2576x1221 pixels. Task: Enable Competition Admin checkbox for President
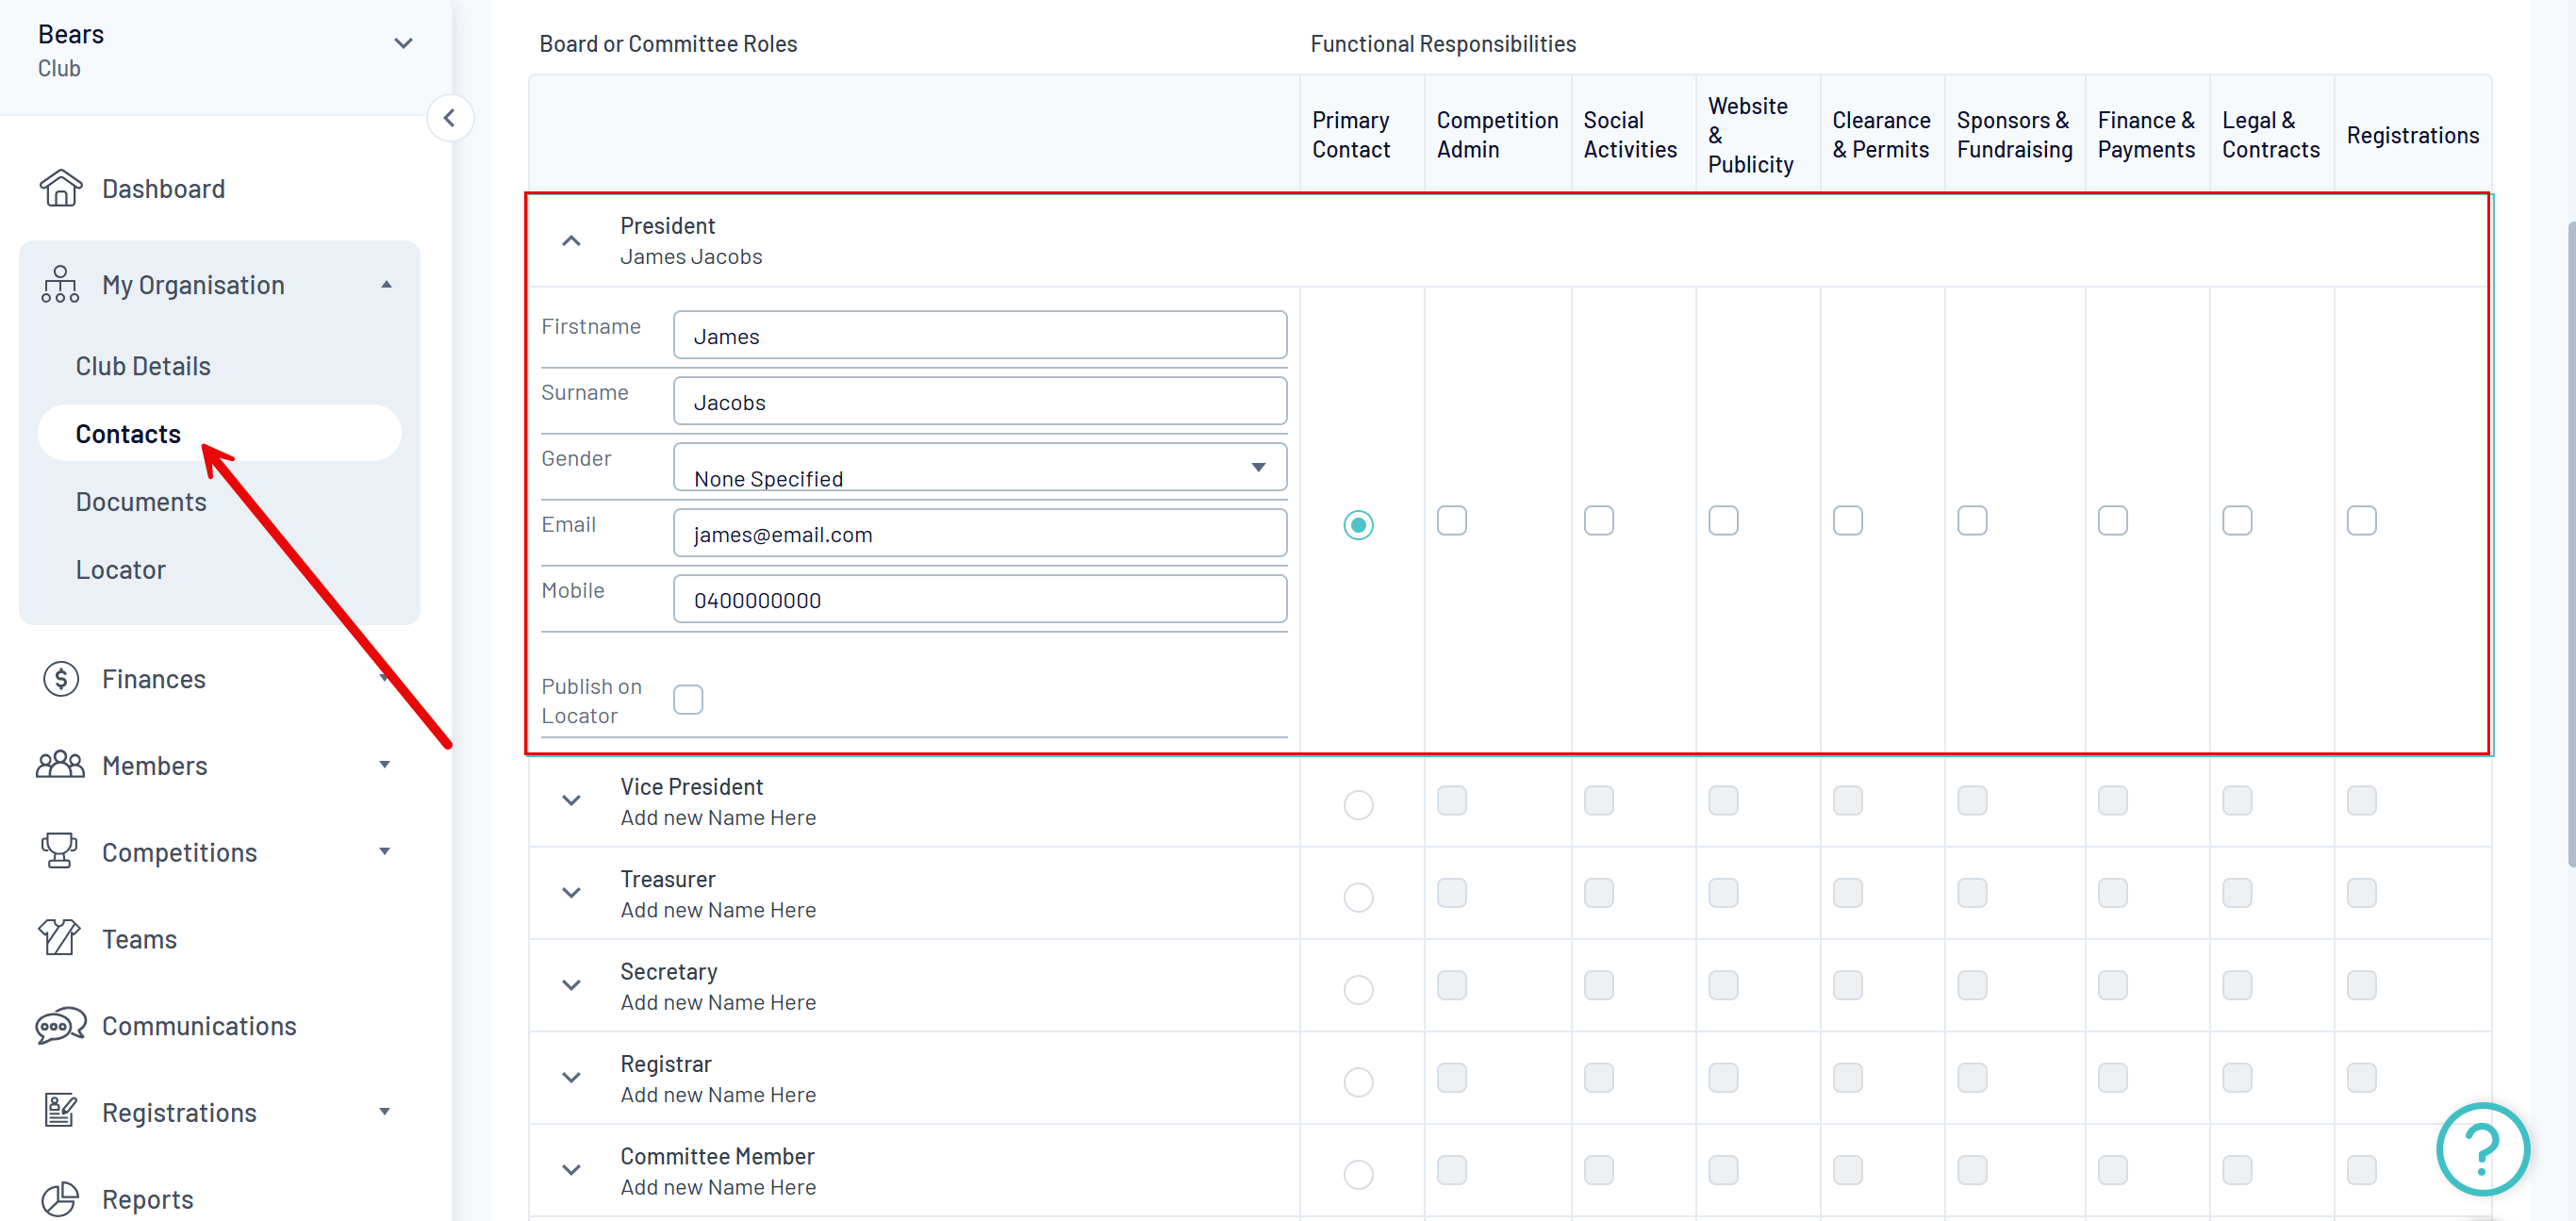click(x=1451, y=521)
